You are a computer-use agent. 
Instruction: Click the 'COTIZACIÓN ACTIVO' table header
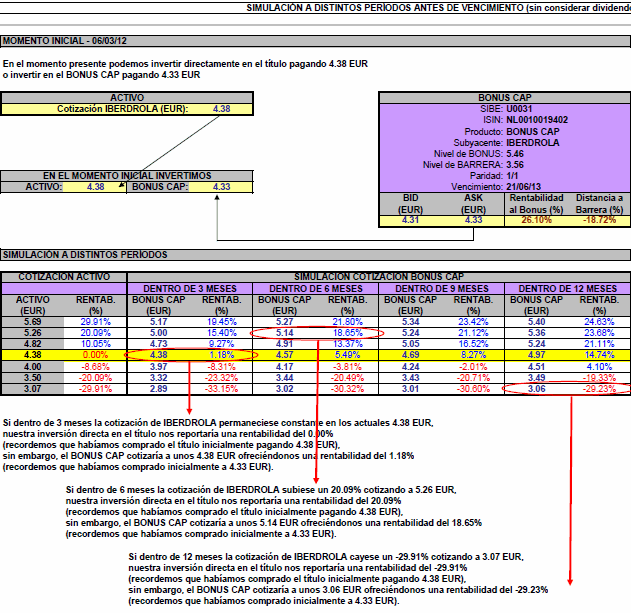(64, 277)
